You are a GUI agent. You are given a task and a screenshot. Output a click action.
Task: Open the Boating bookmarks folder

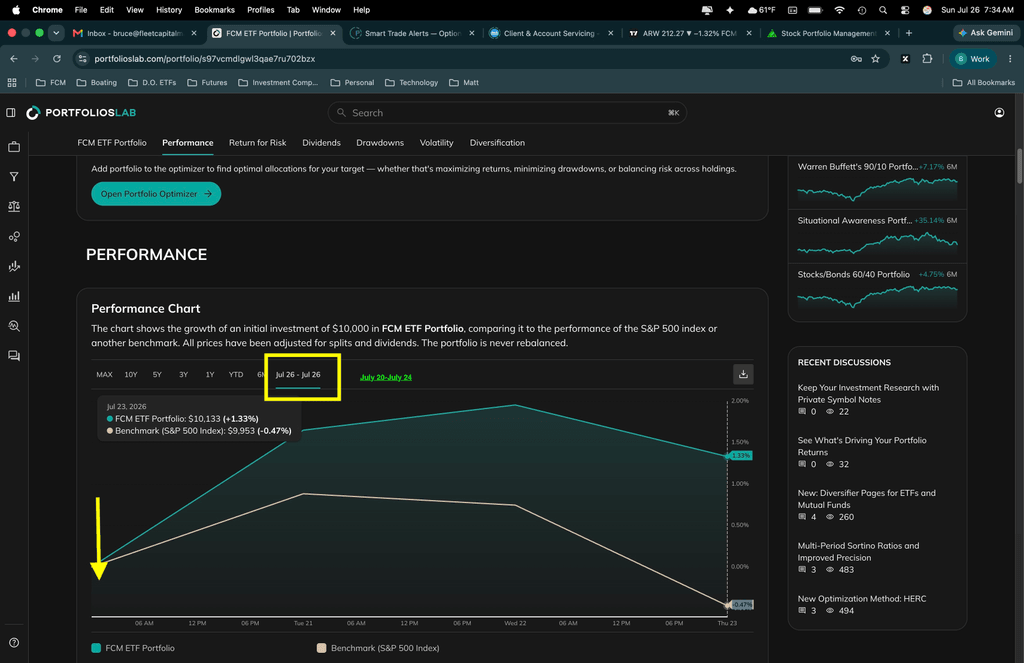point(97,83)
